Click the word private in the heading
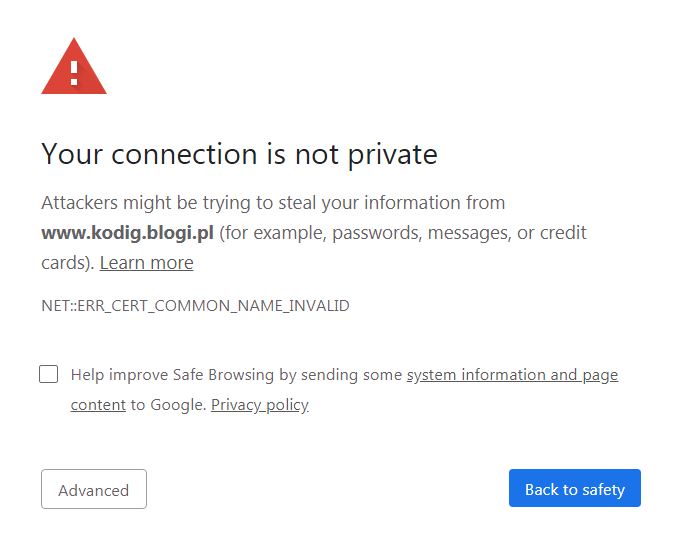Viewport: 696px width, 556px height. coord(392,155)
